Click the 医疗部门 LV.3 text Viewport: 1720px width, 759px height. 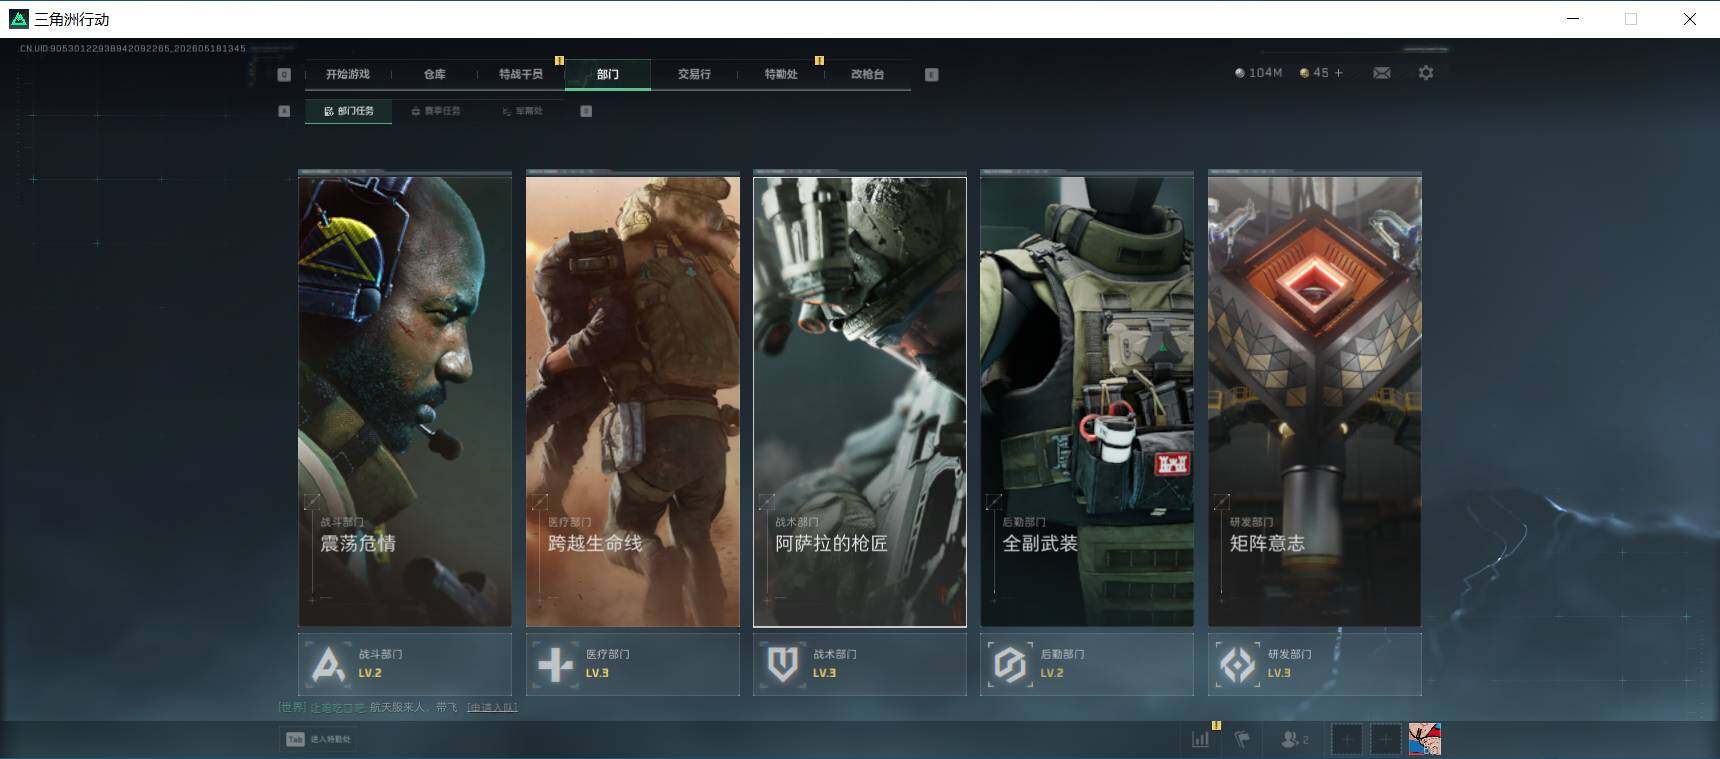(597, 673)
